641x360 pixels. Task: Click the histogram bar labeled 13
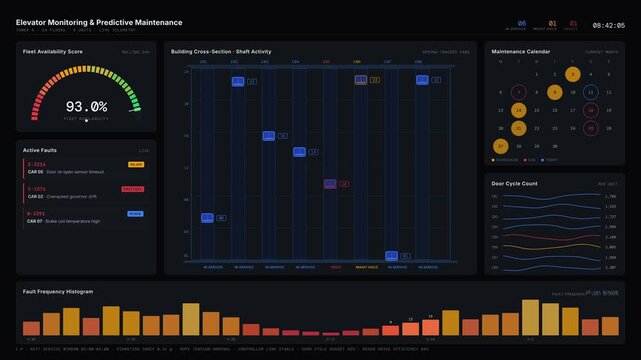(430, 327)
